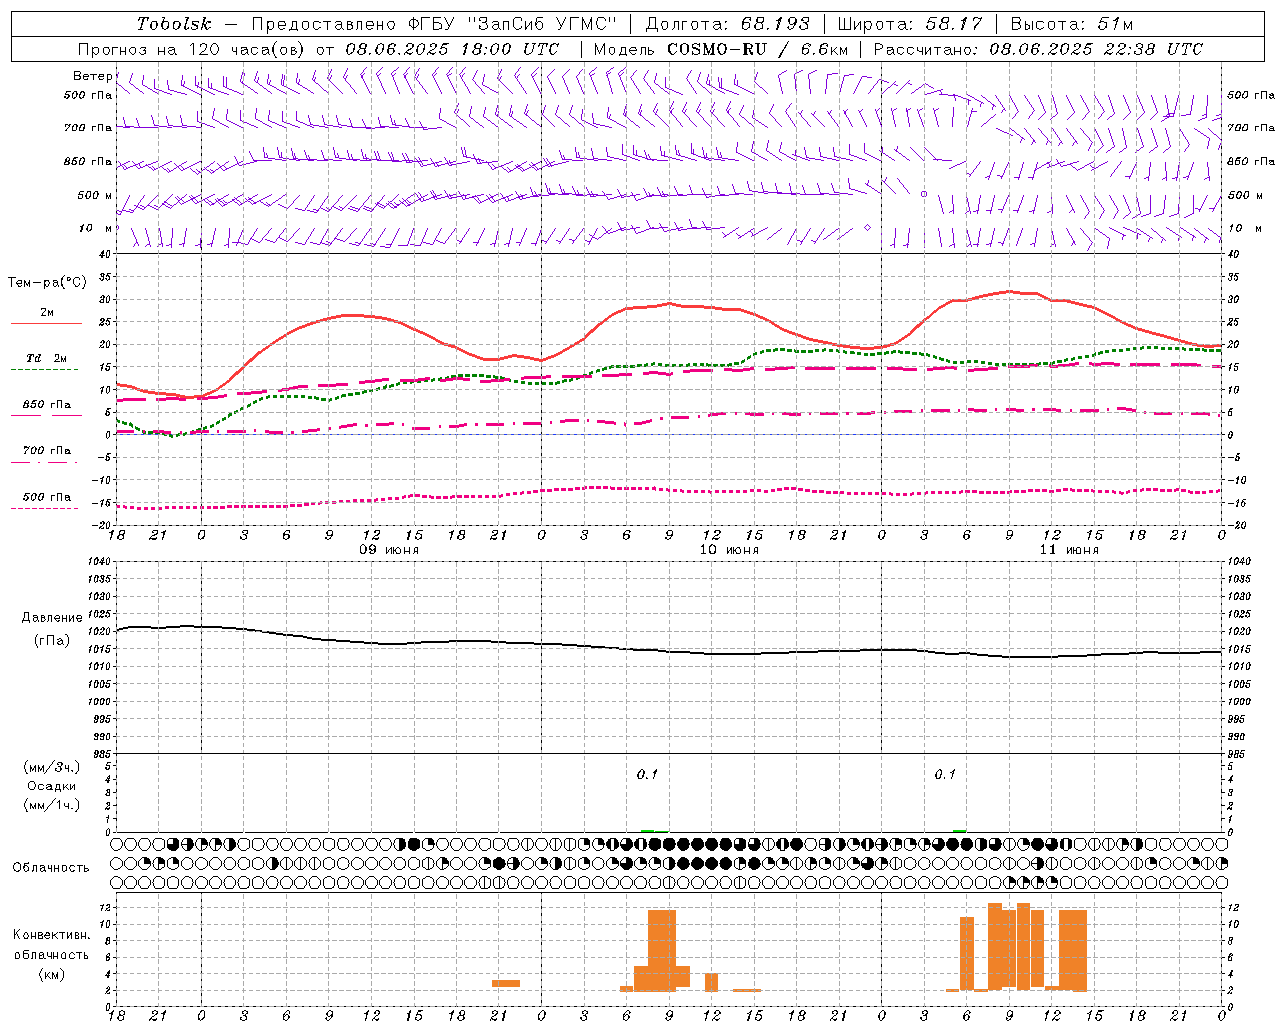This screenshot has width=1280, height=1024.
Task: Click the (гПа) unit under Давление
Action: (52, 641)
